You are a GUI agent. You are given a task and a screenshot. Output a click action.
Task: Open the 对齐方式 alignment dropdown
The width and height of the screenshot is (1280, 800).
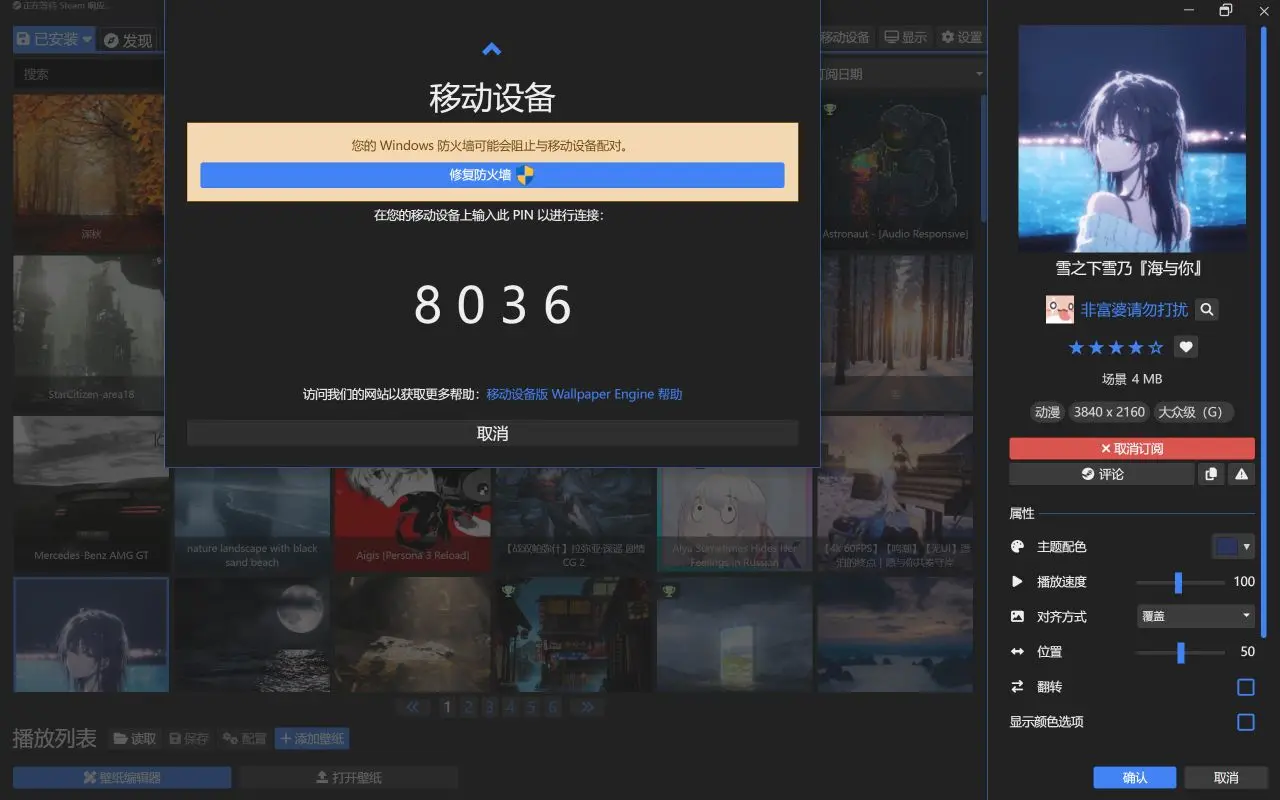click(x=1196, y=616)
